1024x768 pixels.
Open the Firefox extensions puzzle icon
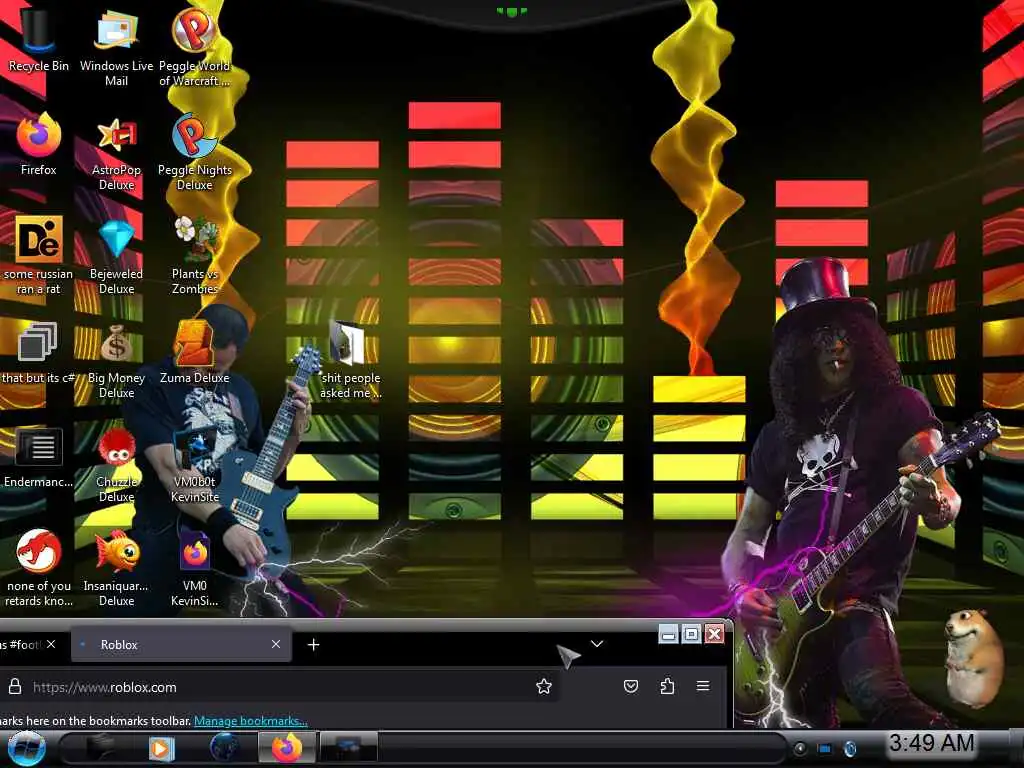667,686
